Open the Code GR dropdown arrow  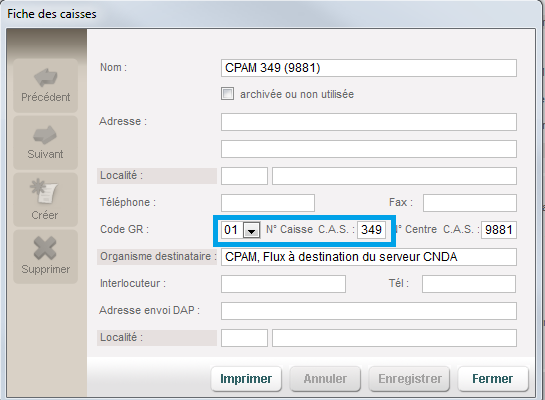252,230
